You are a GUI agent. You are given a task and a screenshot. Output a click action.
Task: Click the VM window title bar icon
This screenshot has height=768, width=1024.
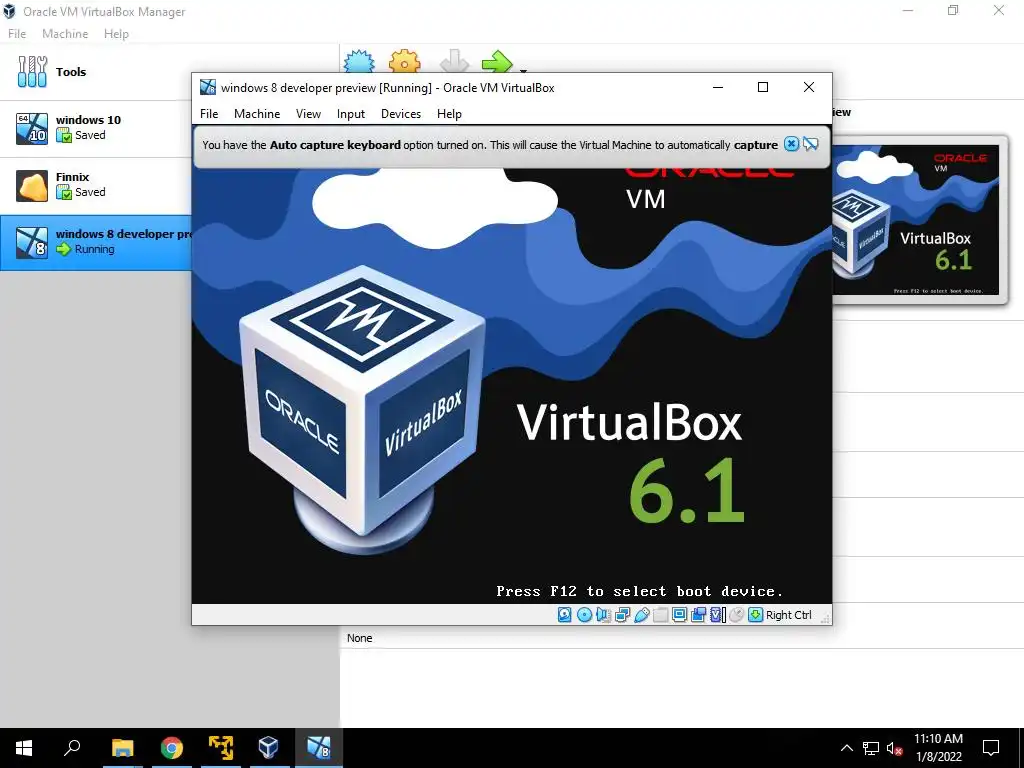point(208,87)
